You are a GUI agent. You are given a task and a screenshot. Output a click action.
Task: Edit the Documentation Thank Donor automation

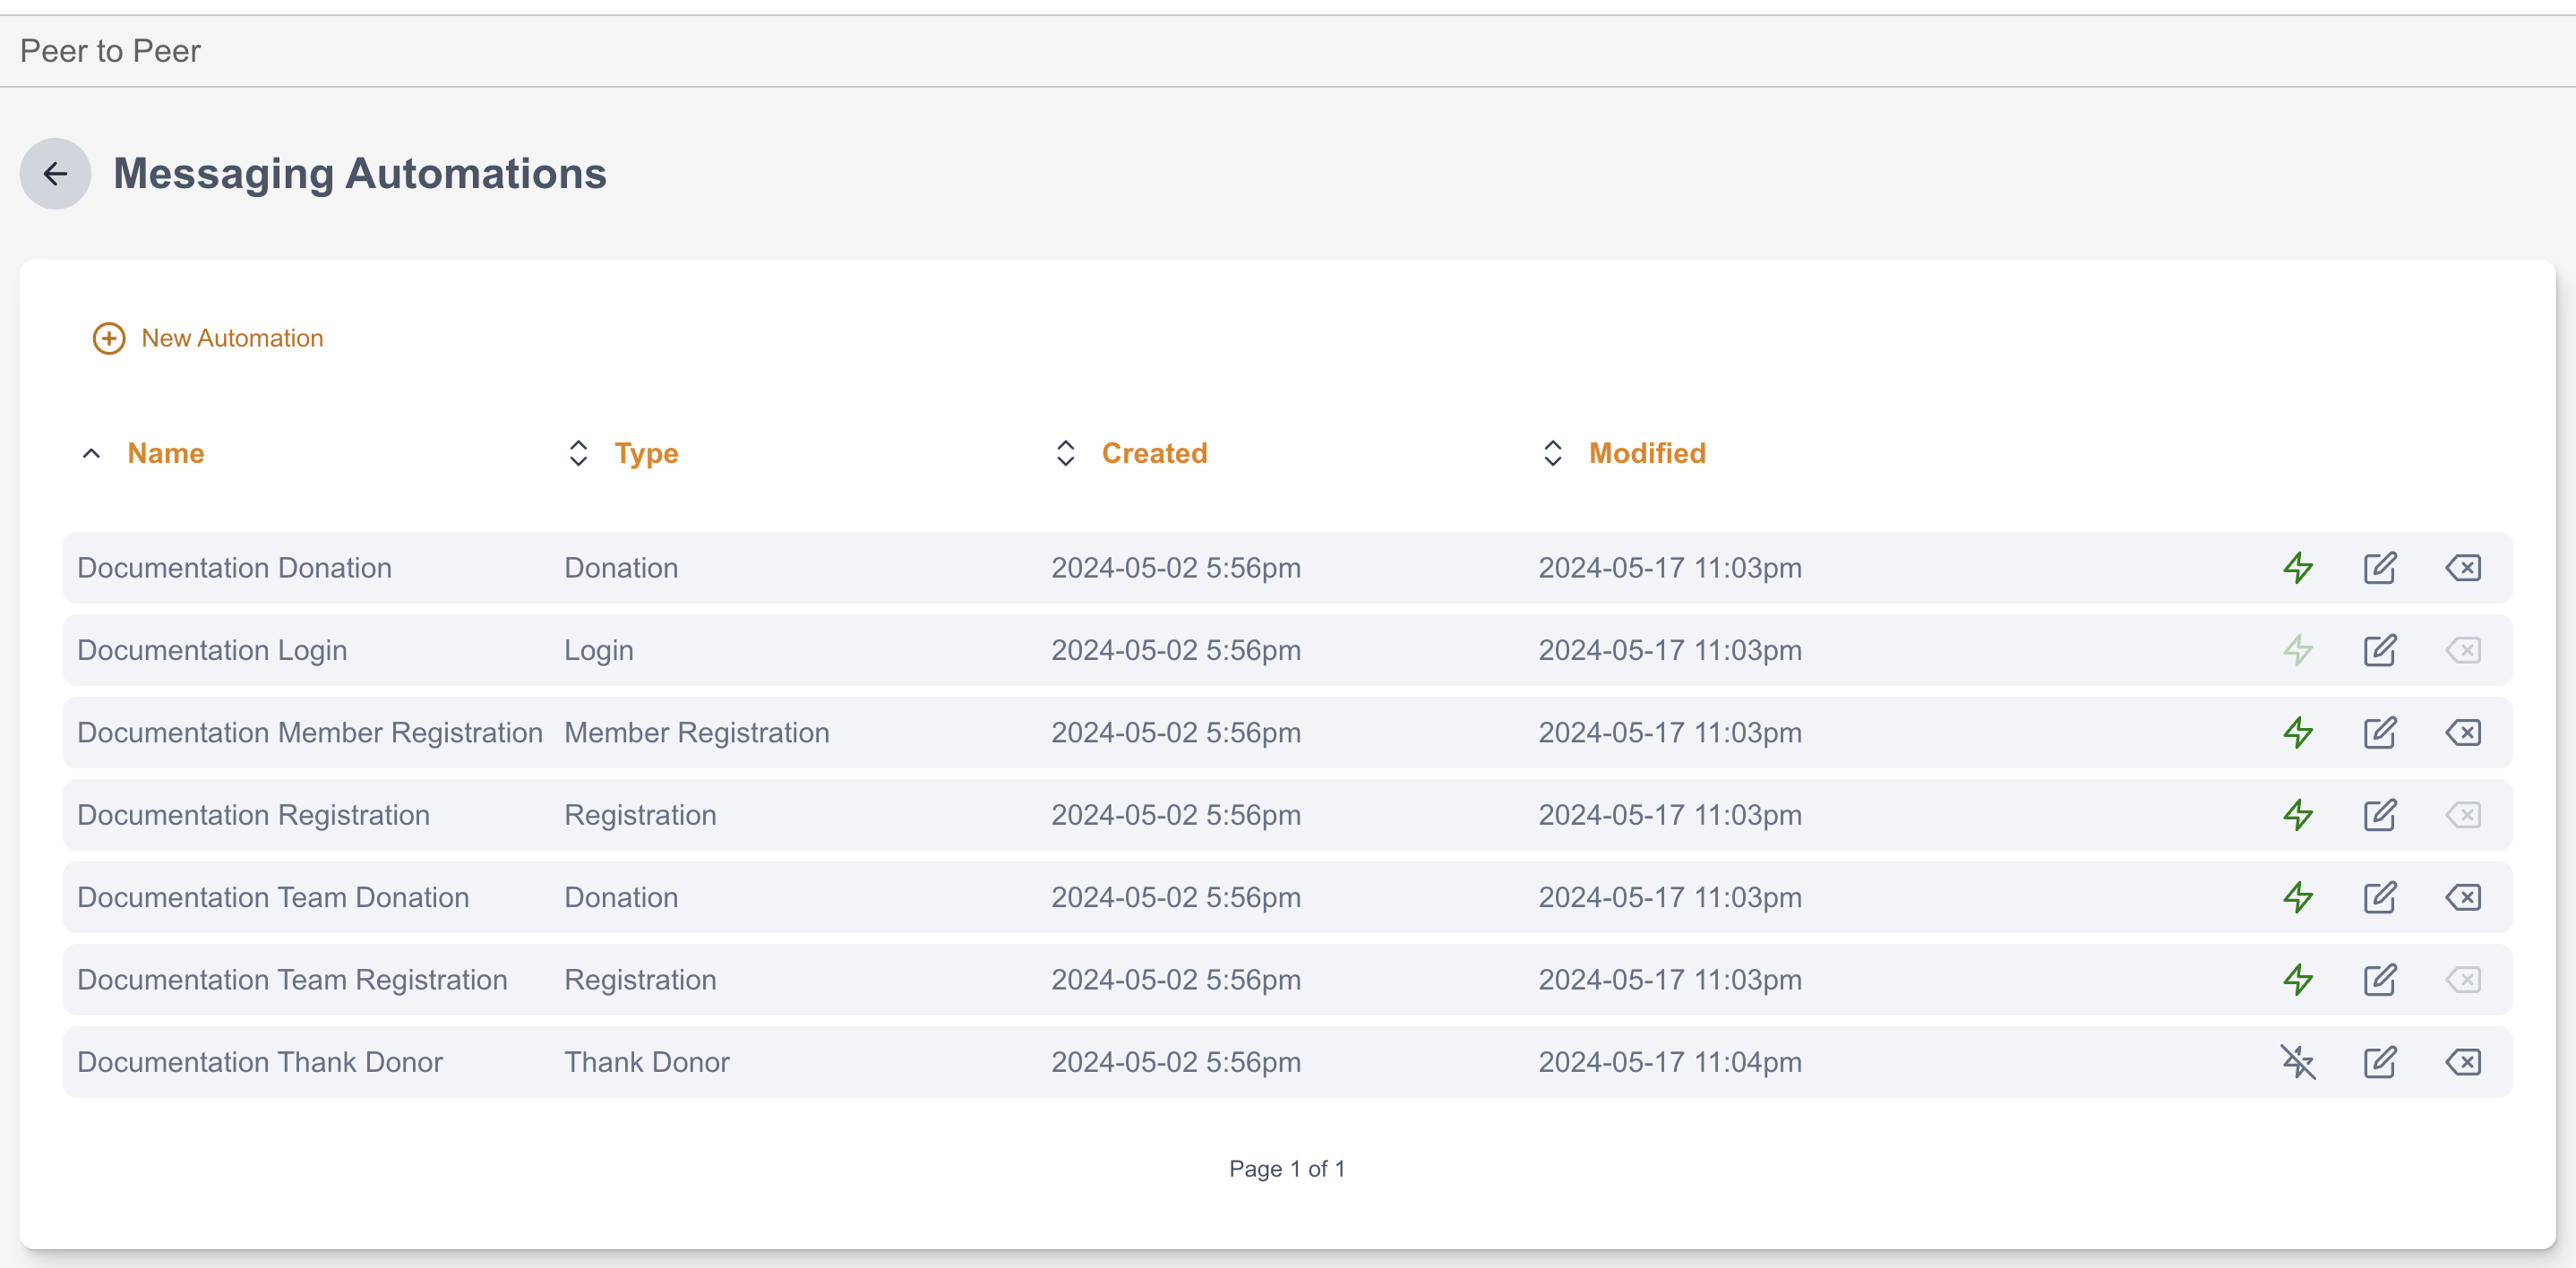pyautogui.click(x=2379, y=1062)
